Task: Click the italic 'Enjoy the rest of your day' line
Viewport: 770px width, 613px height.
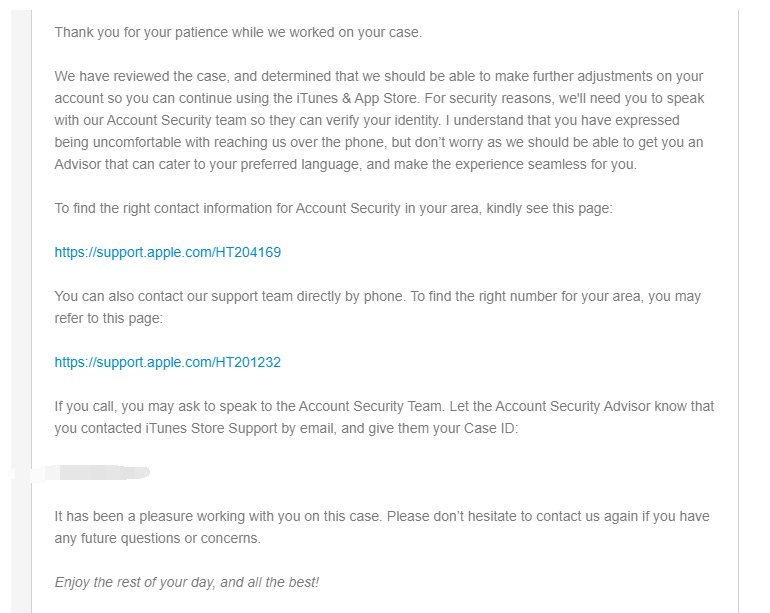Action: point(186,582)
